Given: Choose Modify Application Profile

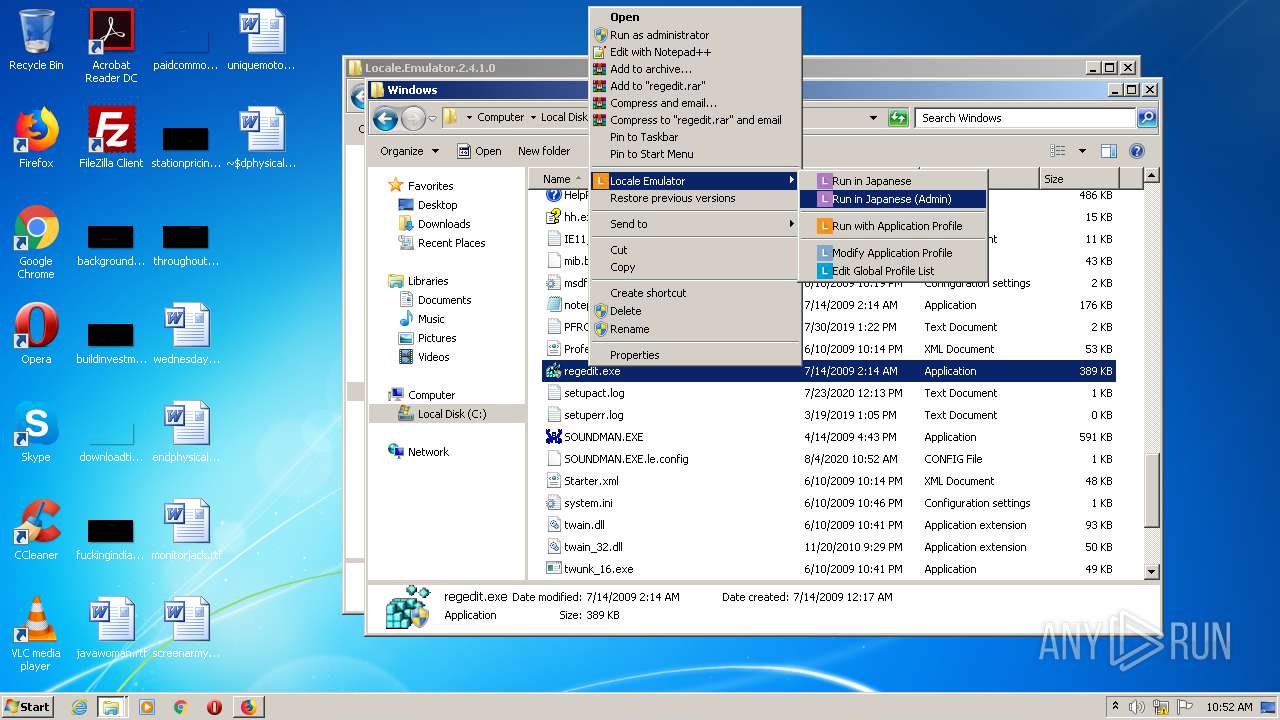Looking at the screenshot, I should tap(893, 253).
